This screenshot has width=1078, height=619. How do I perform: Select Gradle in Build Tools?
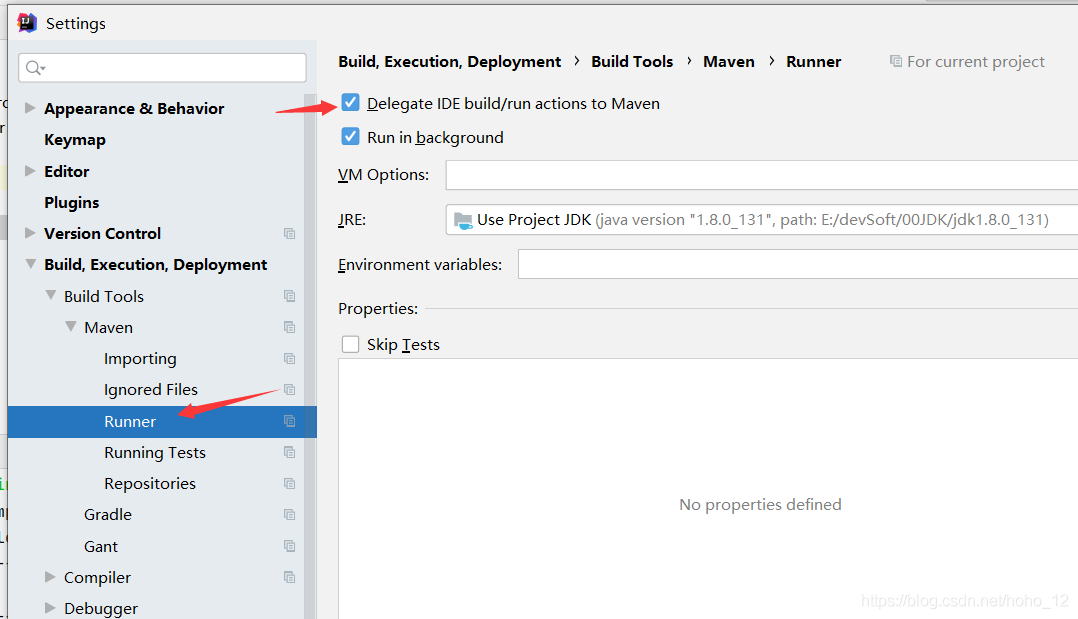[x=108, y=514]
